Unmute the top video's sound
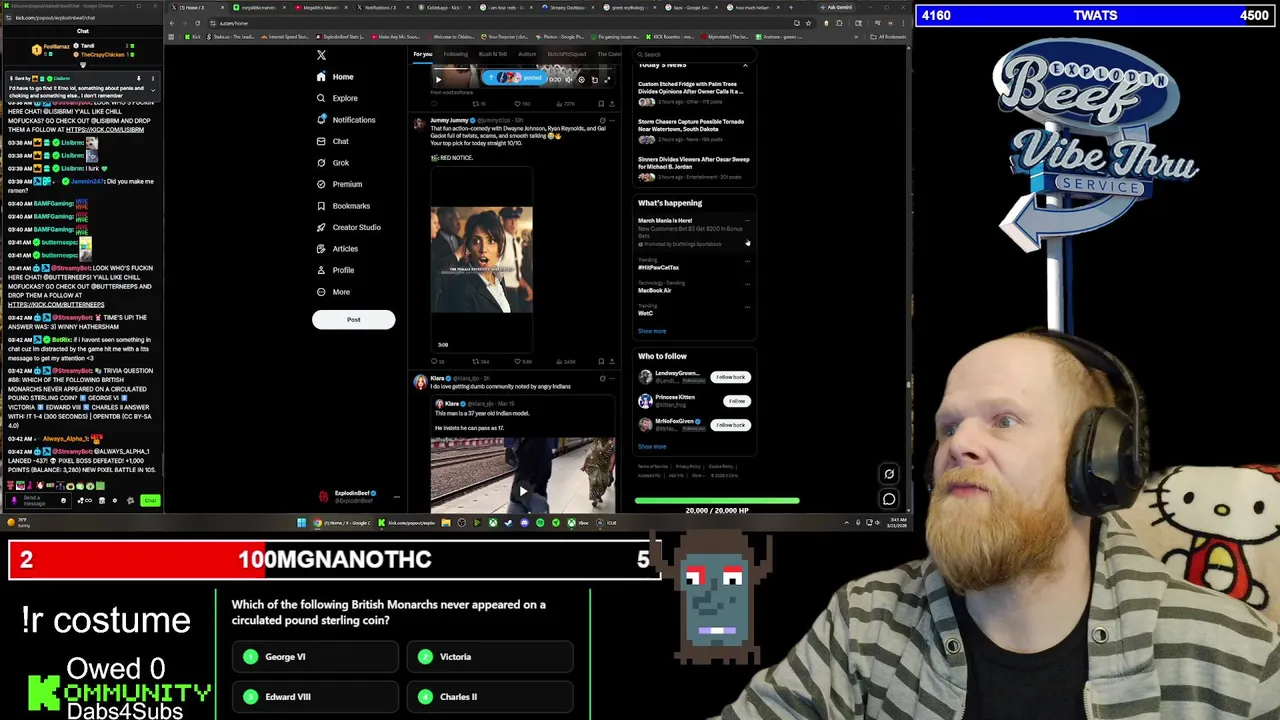Image resolution: width=1280 pixels, height=720 pixels. point(568,80)
